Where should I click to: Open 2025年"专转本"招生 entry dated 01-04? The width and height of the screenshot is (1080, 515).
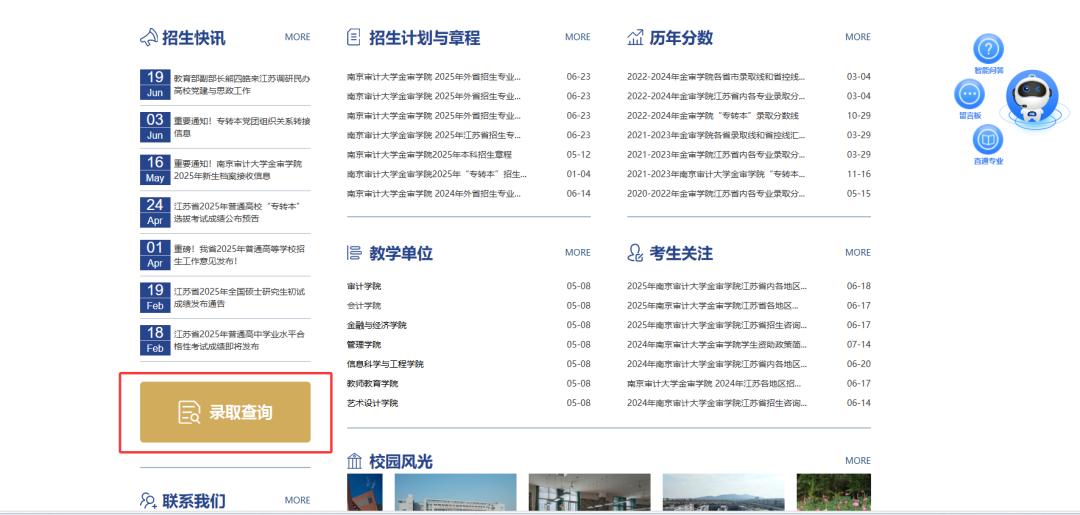(x=437, y=174)
